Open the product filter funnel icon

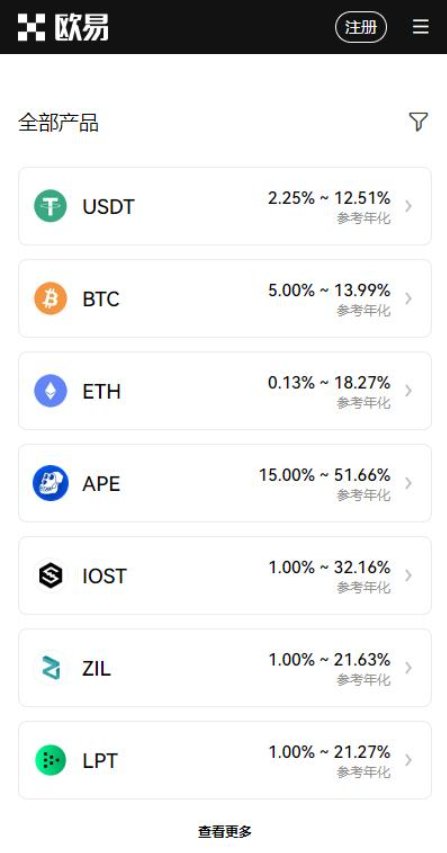click(418, 121)
